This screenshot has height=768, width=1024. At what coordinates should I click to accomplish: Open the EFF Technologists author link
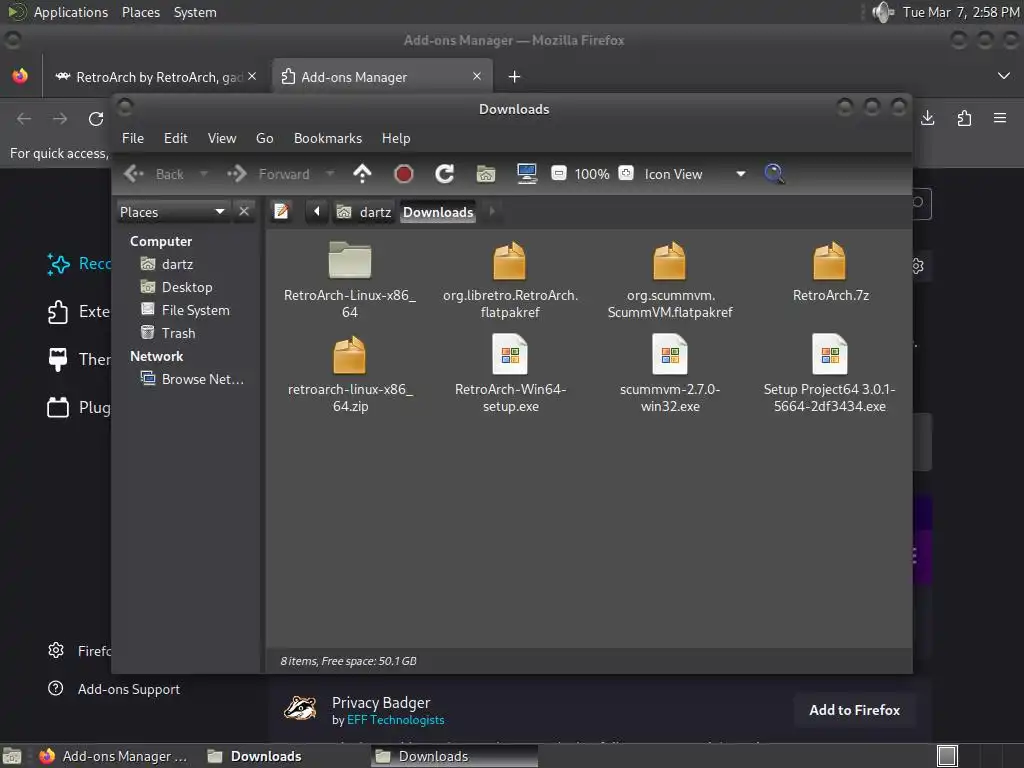(x=396, y=720)
